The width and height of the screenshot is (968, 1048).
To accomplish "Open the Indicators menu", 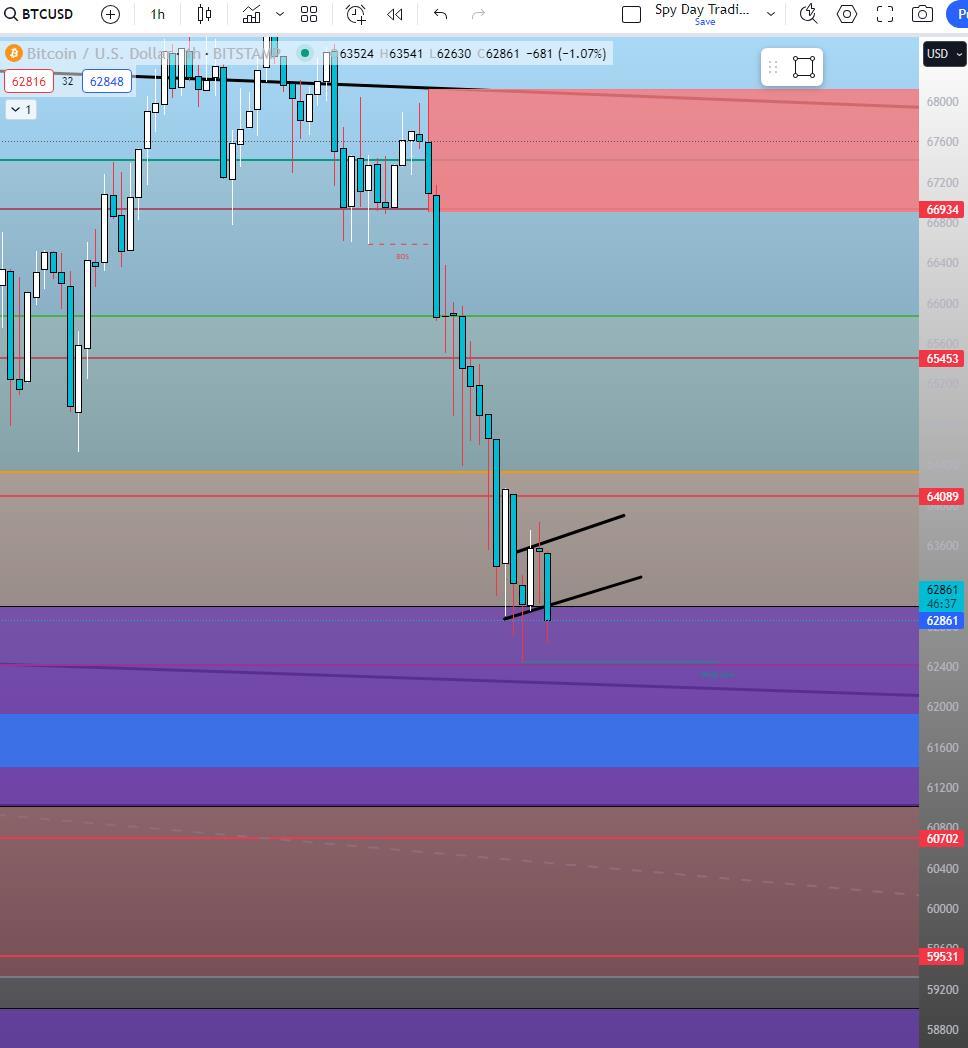I will pos(251,14).
